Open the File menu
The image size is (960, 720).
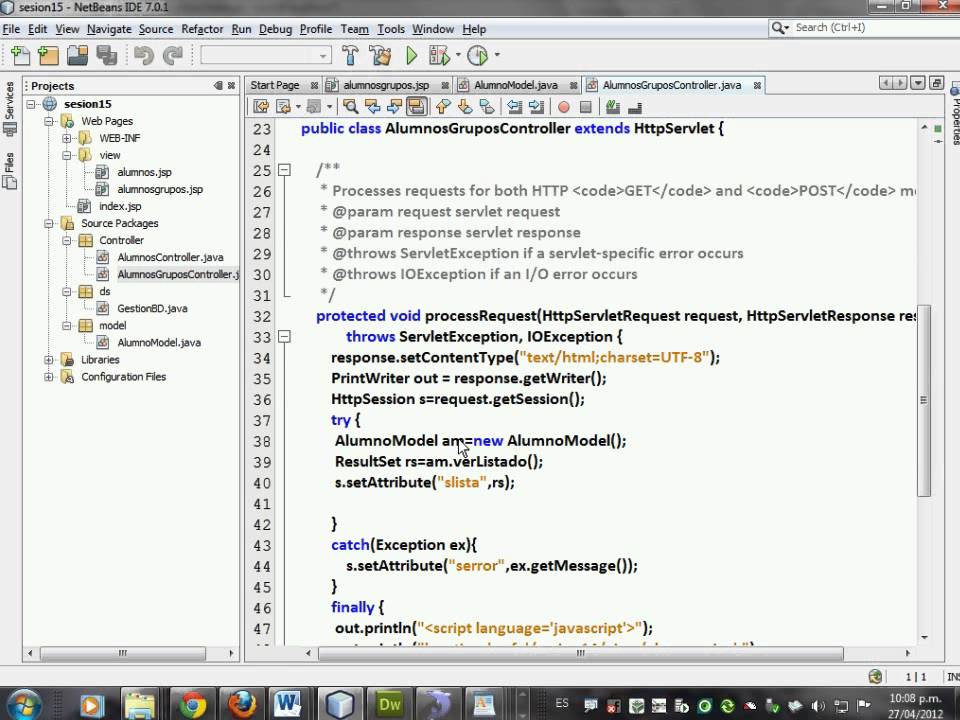[x=11, y=29]
